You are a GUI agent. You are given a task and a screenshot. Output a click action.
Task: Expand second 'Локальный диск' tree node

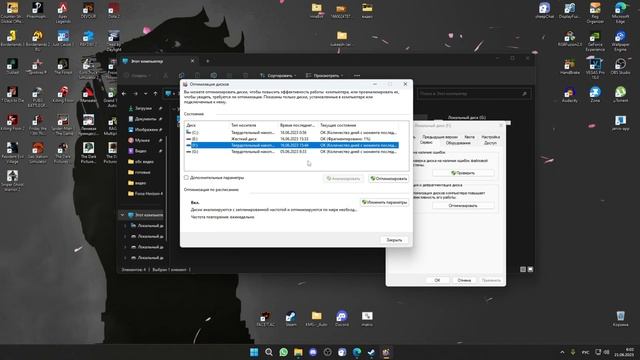(x=125, y=236)
